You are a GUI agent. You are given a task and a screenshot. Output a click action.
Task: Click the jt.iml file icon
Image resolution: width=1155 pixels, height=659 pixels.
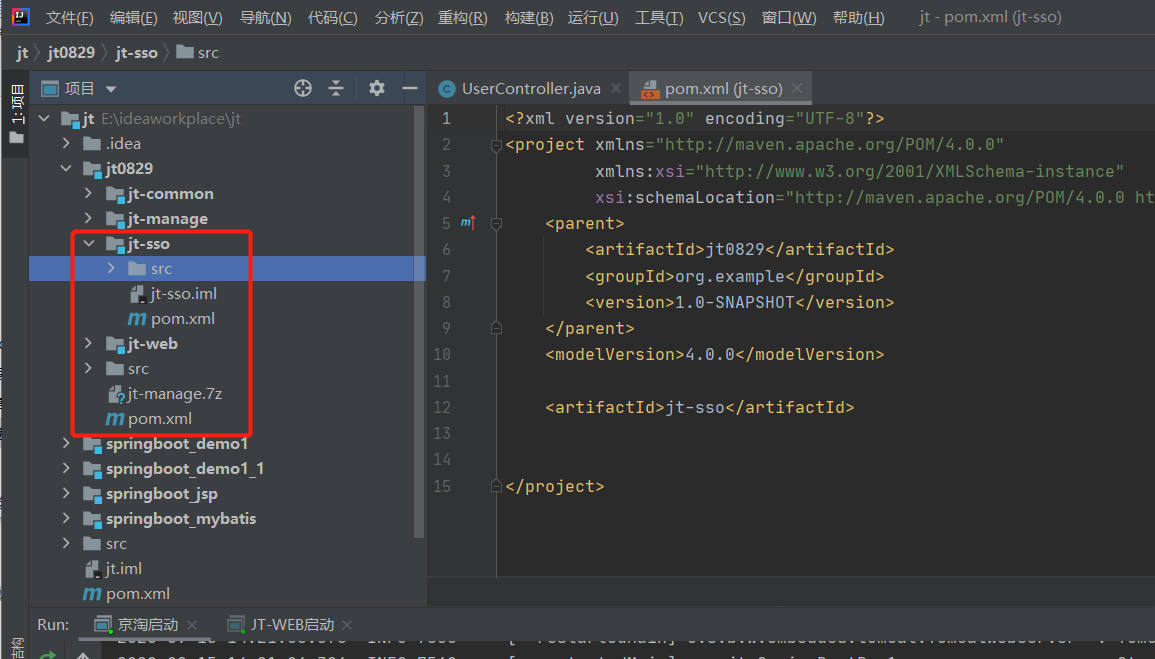92,569
